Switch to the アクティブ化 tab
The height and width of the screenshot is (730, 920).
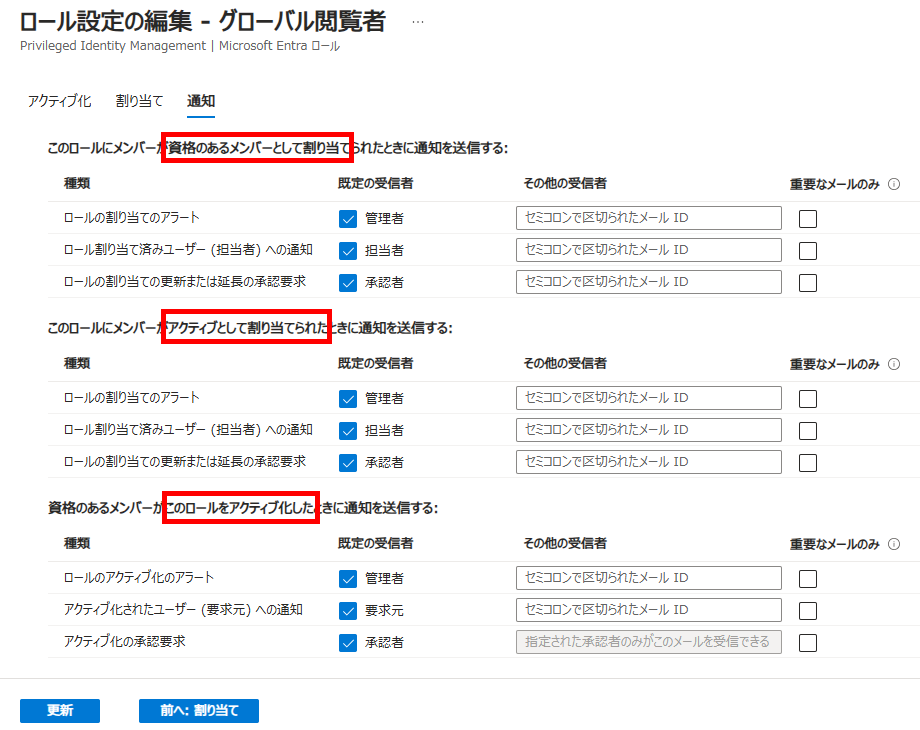[x=59, y=101]
